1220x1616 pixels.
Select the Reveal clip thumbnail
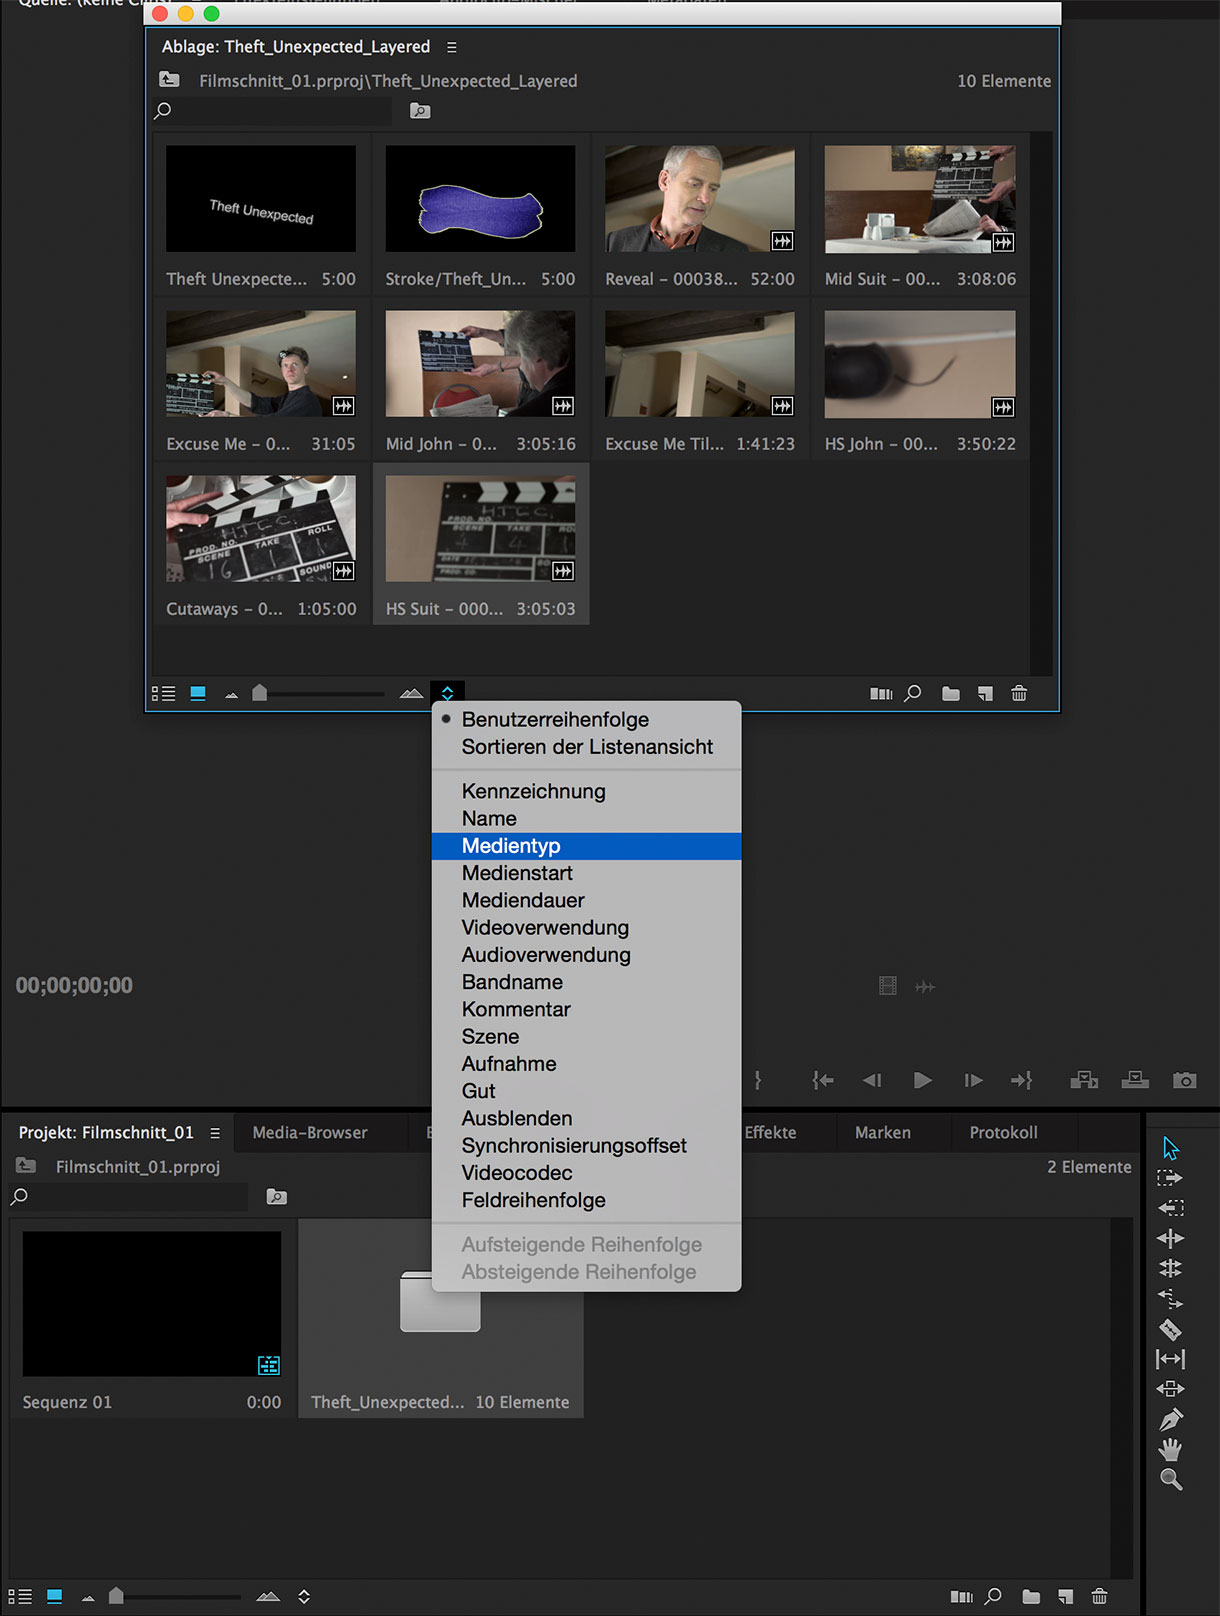[700, 198]
